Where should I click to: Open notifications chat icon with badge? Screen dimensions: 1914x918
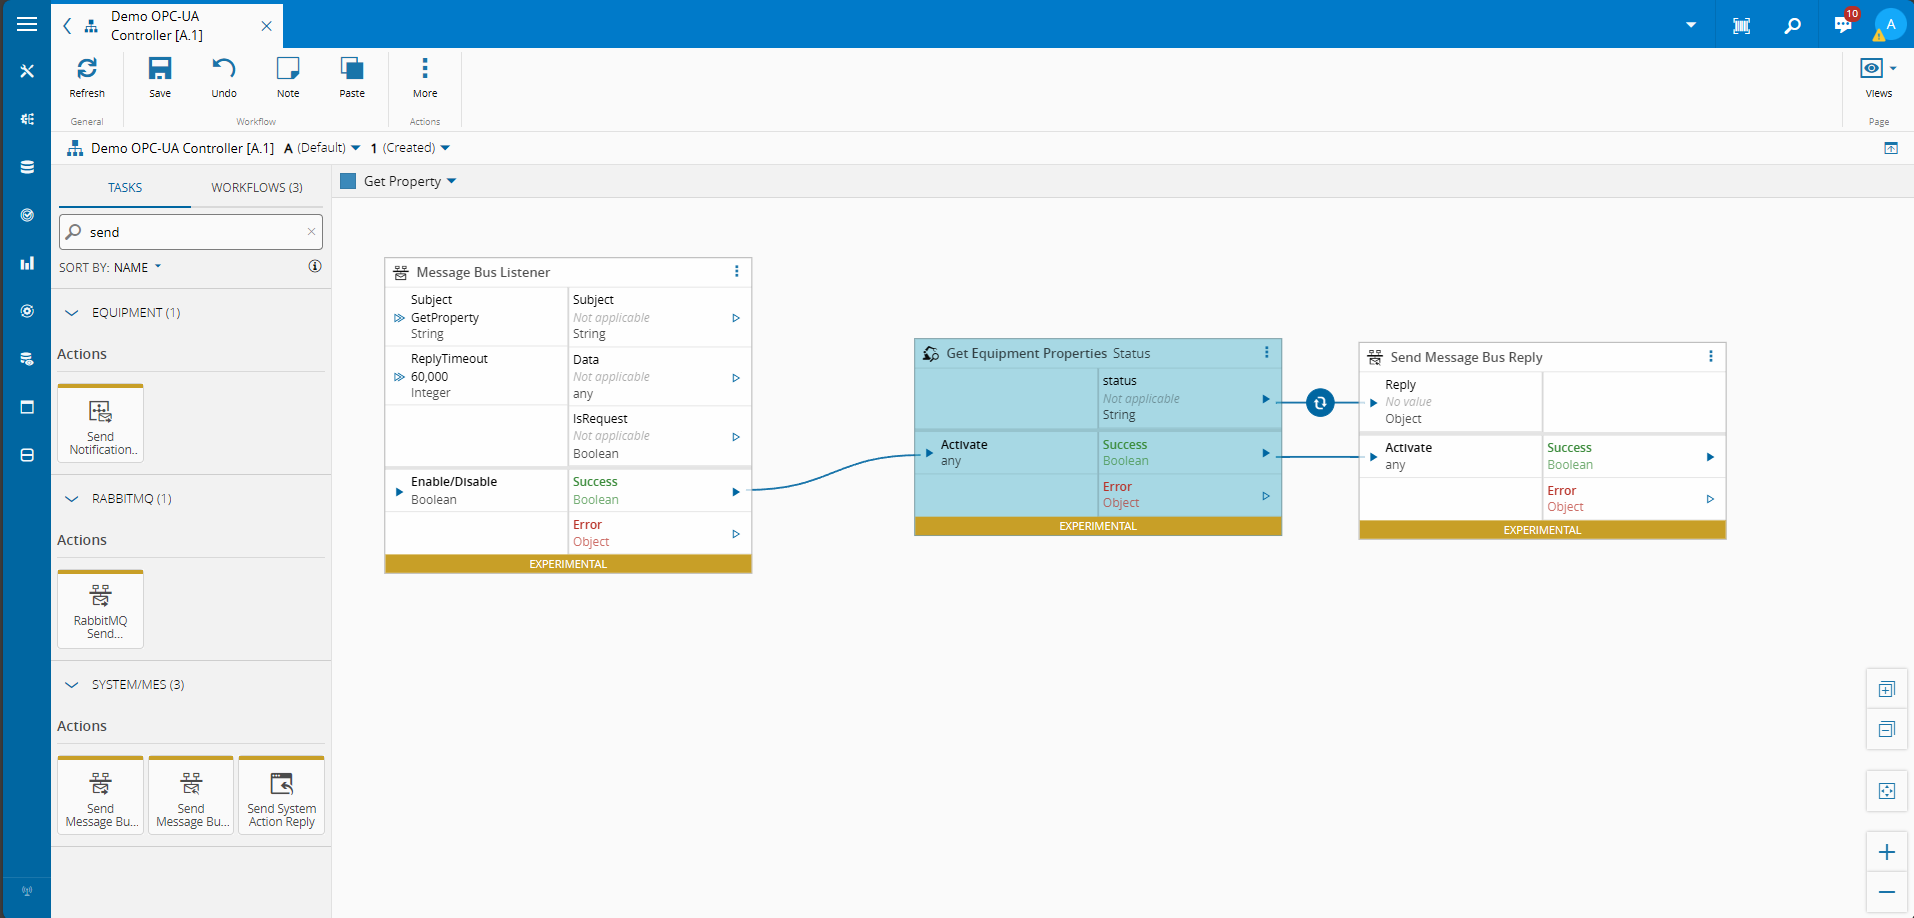click(1843, 25)
